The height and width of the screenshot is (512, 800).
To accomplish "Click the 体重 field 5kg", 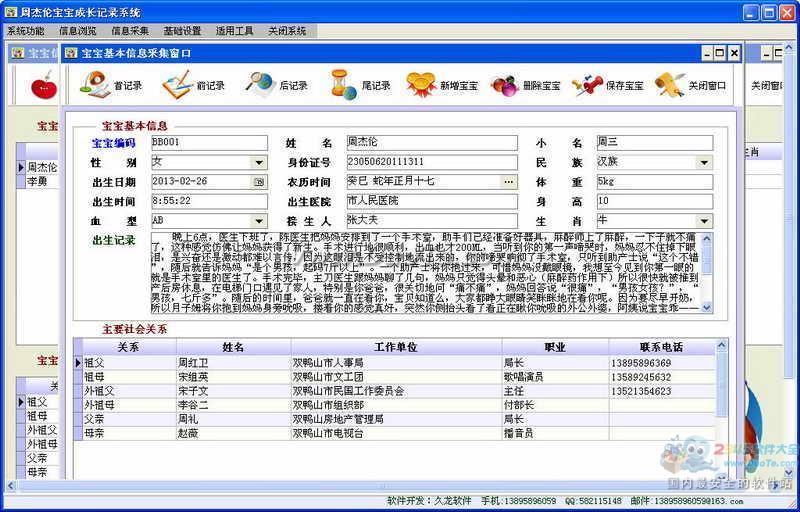I will tap(655, 182).
